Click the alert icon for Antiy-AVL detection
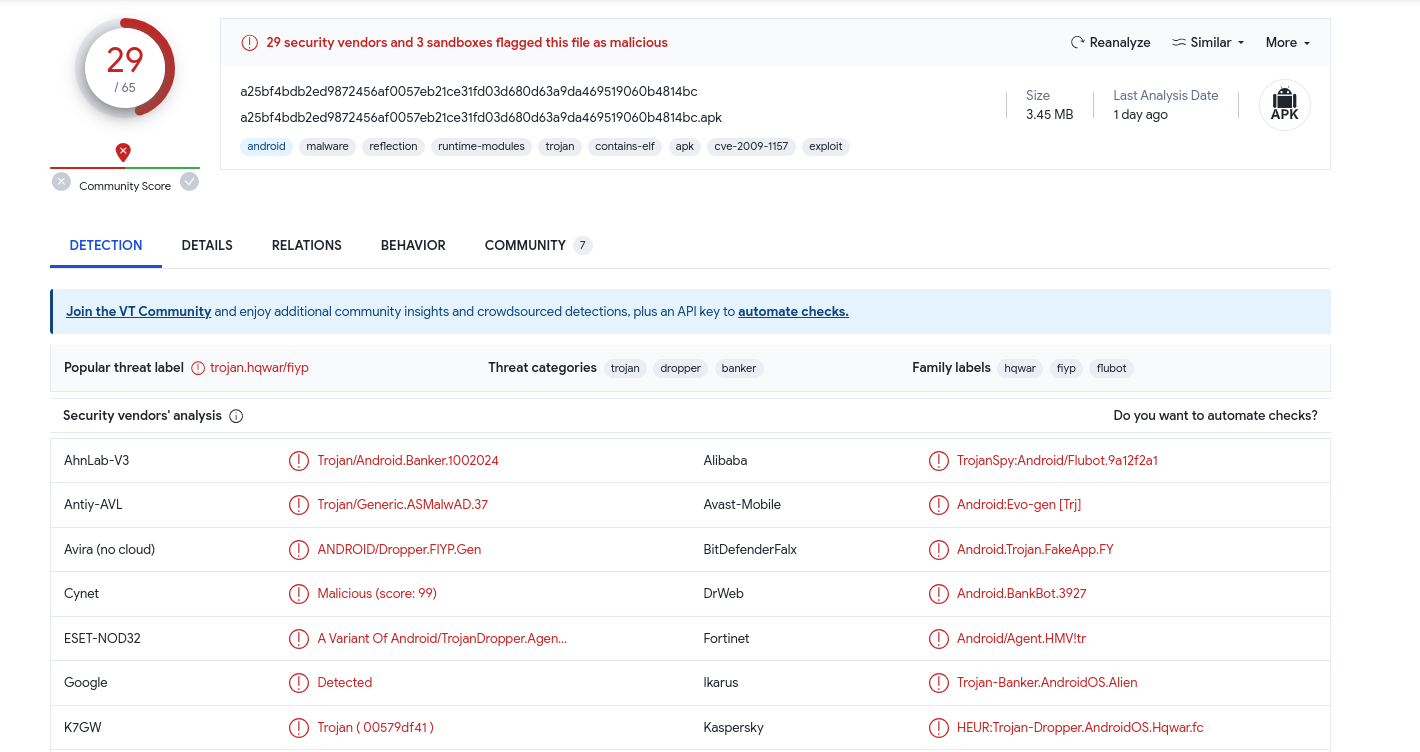This screenshot has height=752, width=1420. click(x=298, y=505)
